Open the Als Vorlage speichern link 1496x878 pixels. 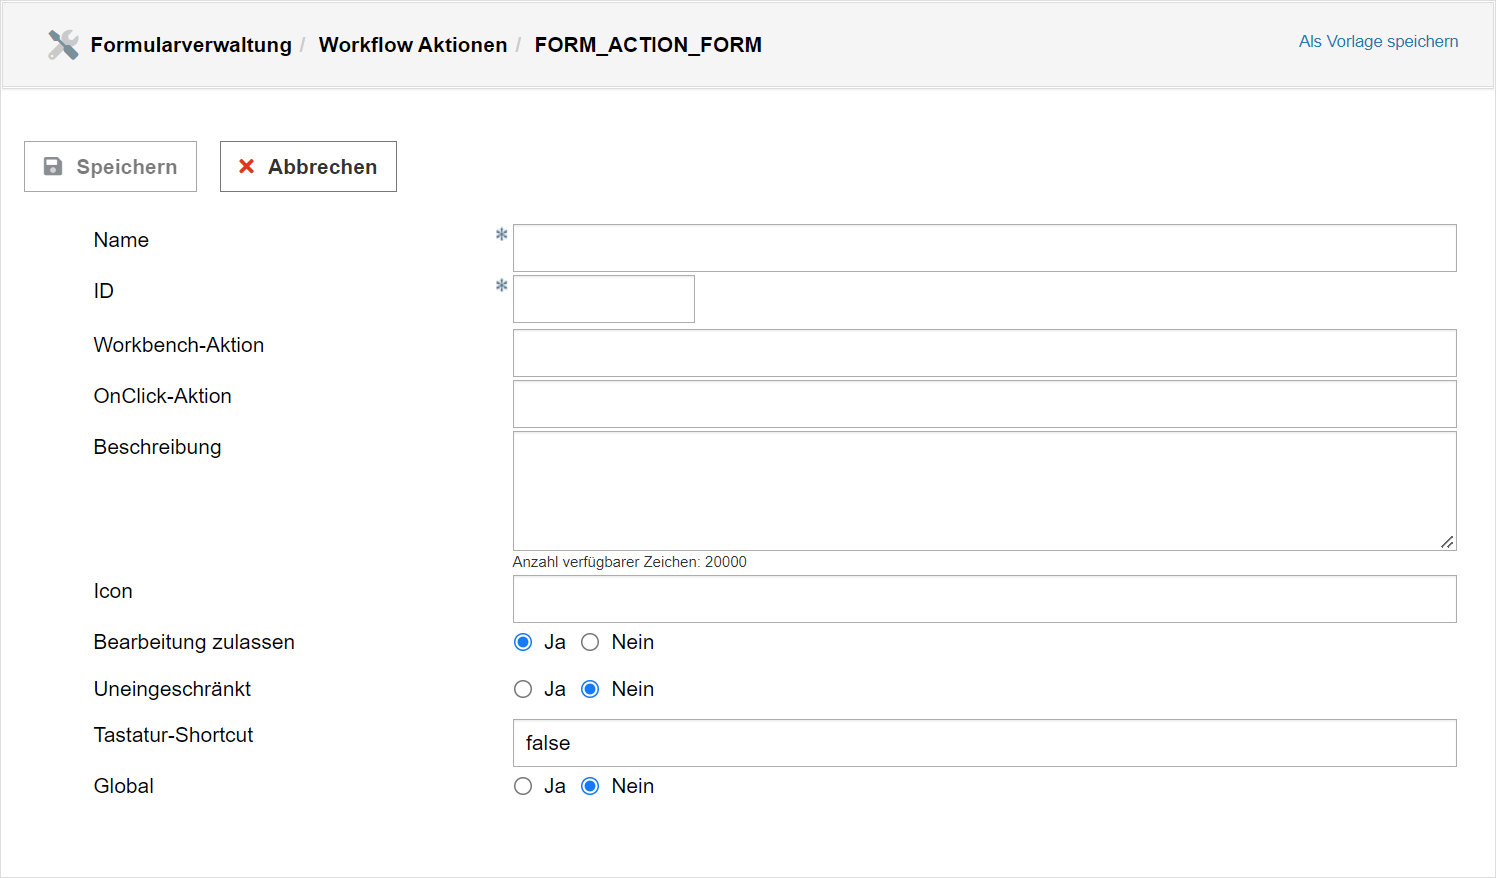(x=1377, y=42)
